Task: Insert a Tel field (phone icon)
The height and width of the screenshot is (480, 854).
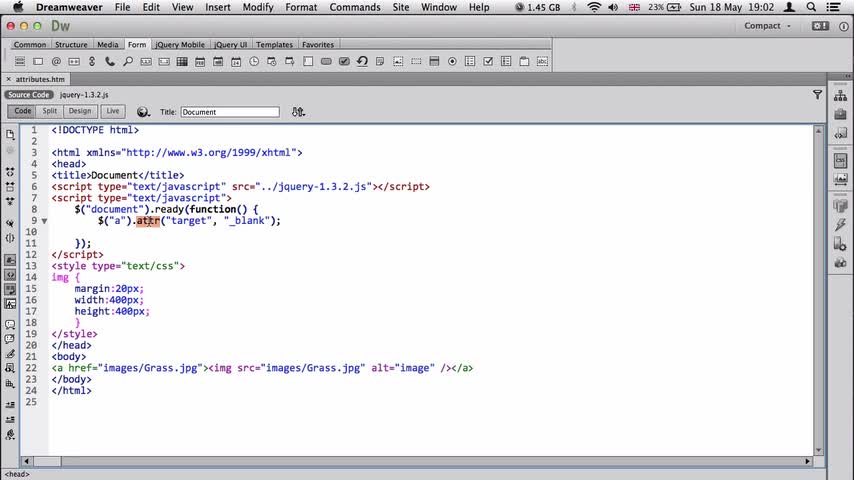Action: pyautogui.click(x=110, y=62)
